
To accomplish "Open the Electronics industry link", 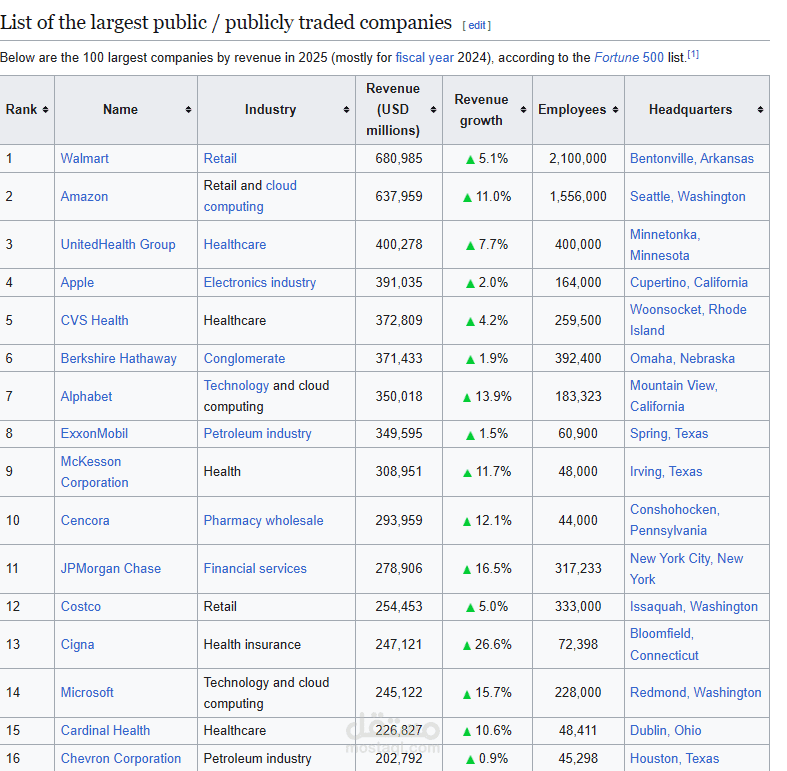I will pos(260,283).
